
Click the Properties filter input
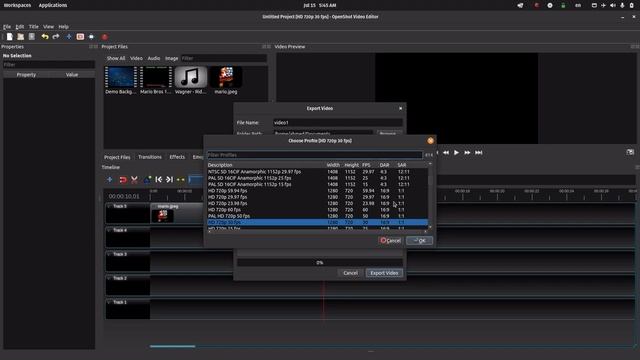tap(49, 65)
